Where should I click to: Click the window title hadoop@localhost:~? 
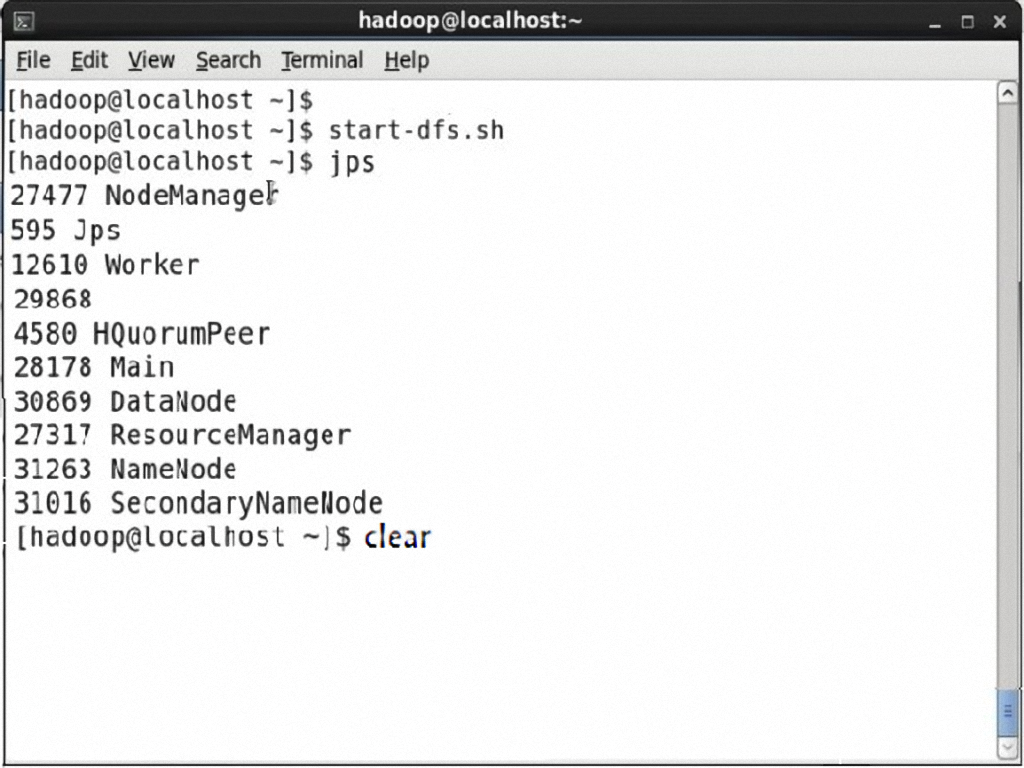click(470, 21)
